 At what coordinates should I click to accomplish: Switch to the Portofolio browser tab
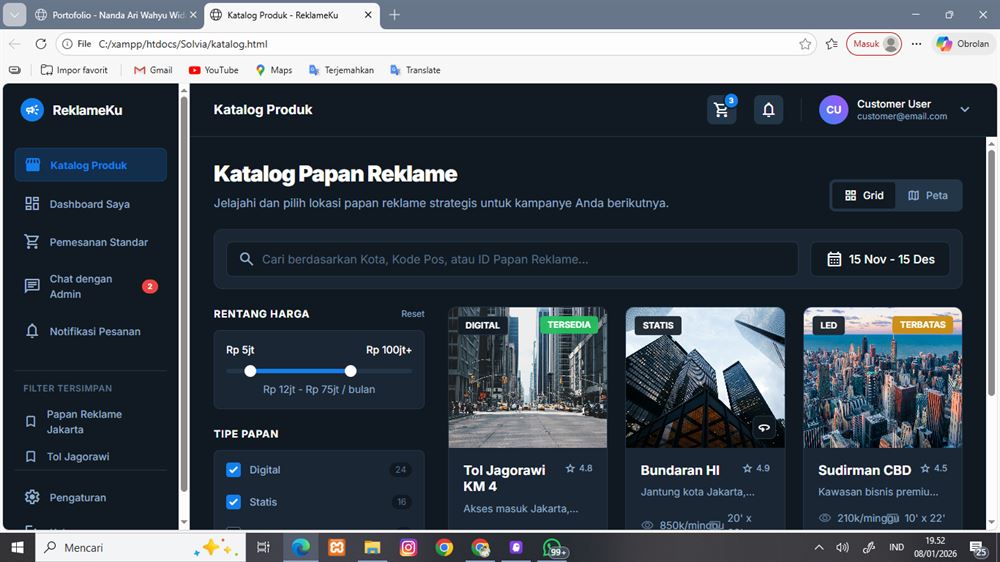(108, 15)
